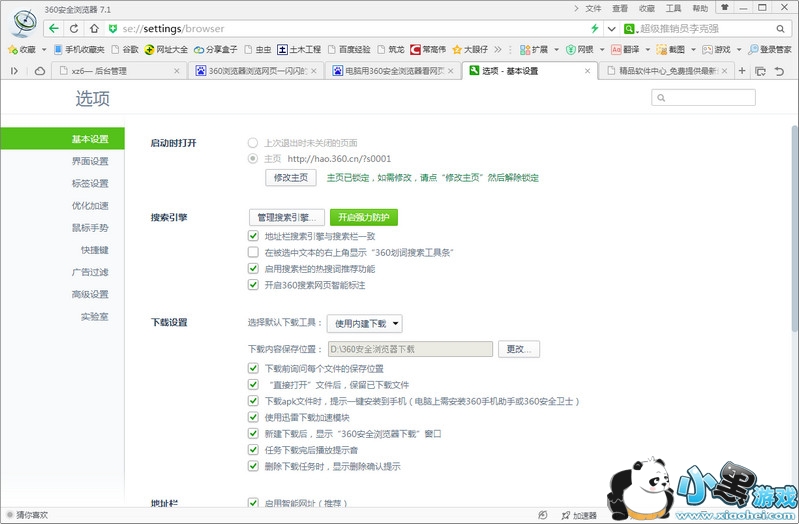
Task: Toggle the sidebar icon left of tabs
Action: coord(14,71)
